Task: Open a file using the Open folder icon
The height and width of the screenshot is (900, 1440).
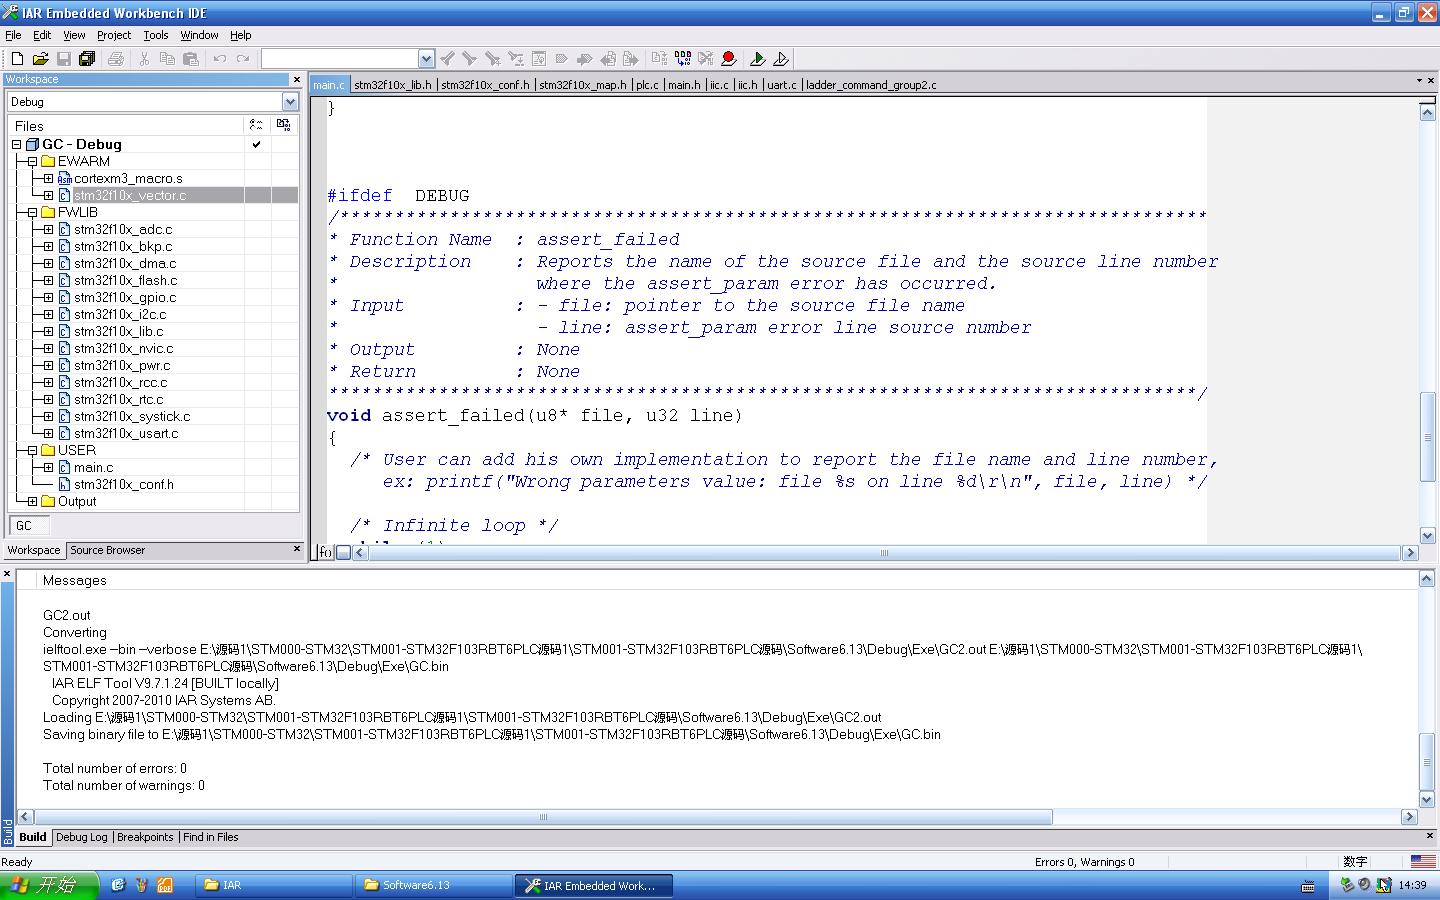Action: click(x=40, y=59)
